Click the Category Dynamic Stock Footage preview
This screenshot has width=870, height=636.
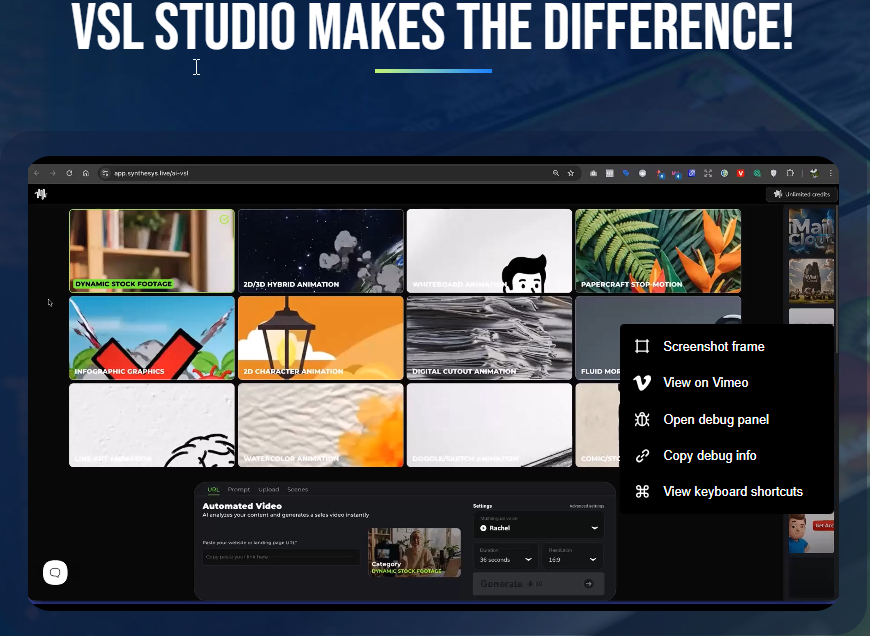tap(414, 552)
